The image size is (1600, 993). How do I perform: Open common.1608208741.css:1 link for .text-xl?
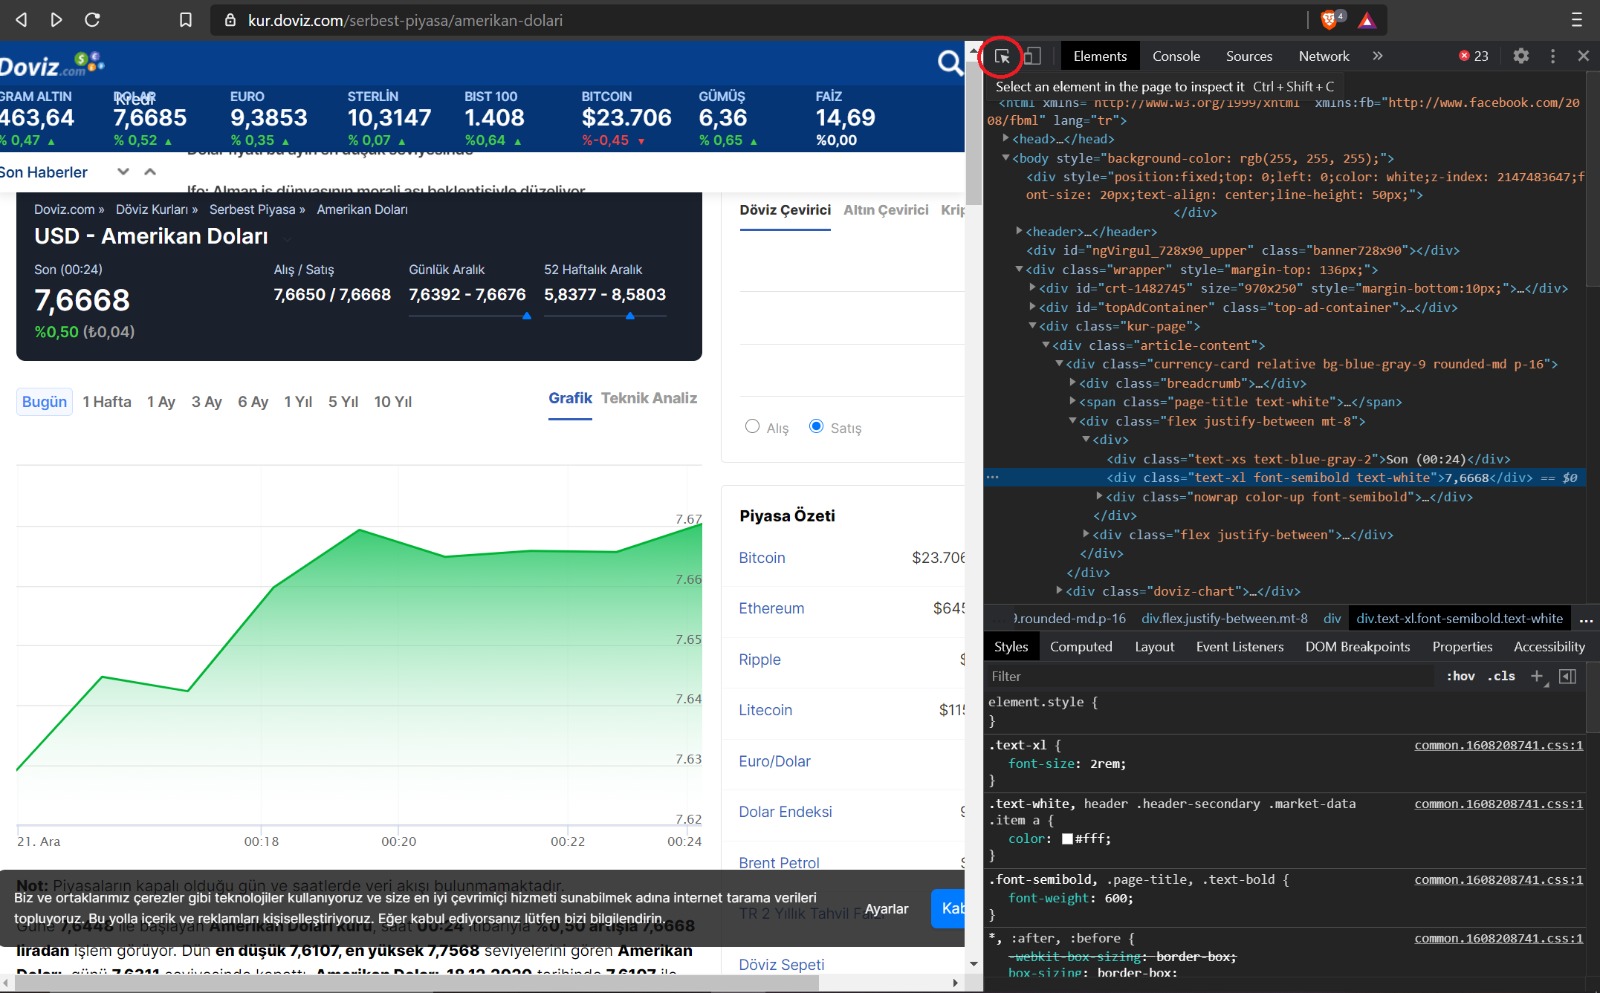click(x=1498, y=746)
